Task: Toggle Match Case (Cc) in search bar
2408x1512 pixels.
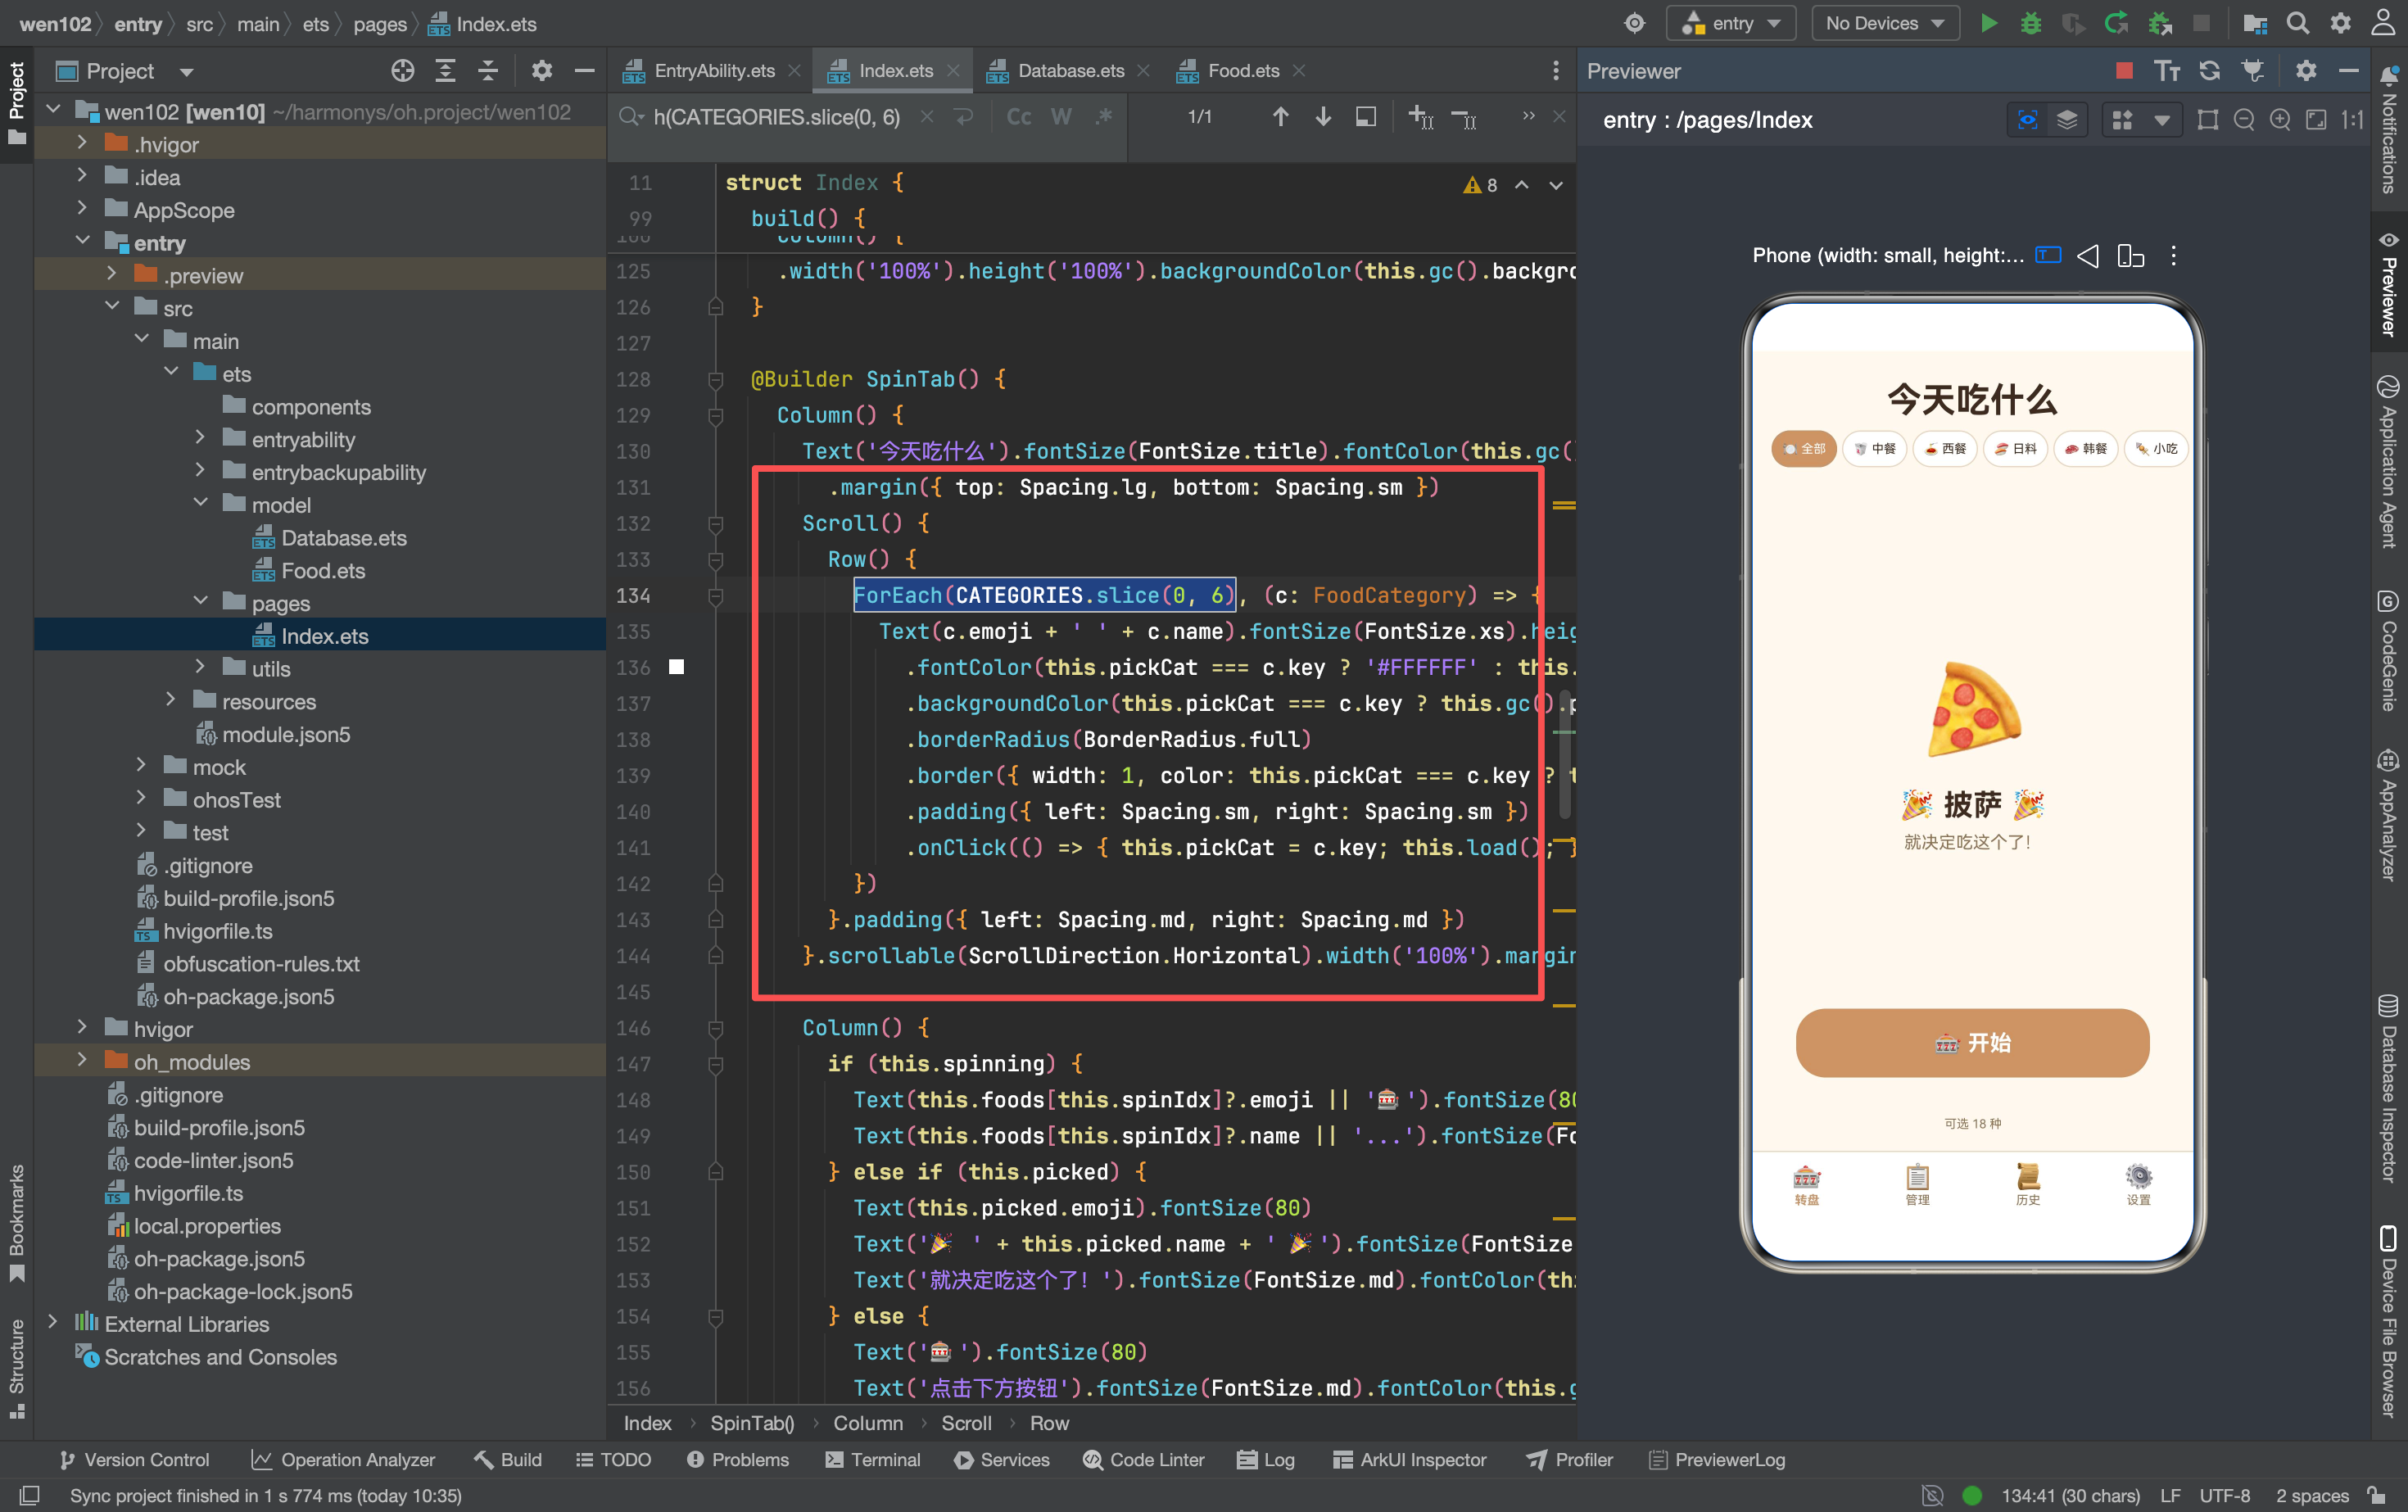Action: (x=1018, y=117)
